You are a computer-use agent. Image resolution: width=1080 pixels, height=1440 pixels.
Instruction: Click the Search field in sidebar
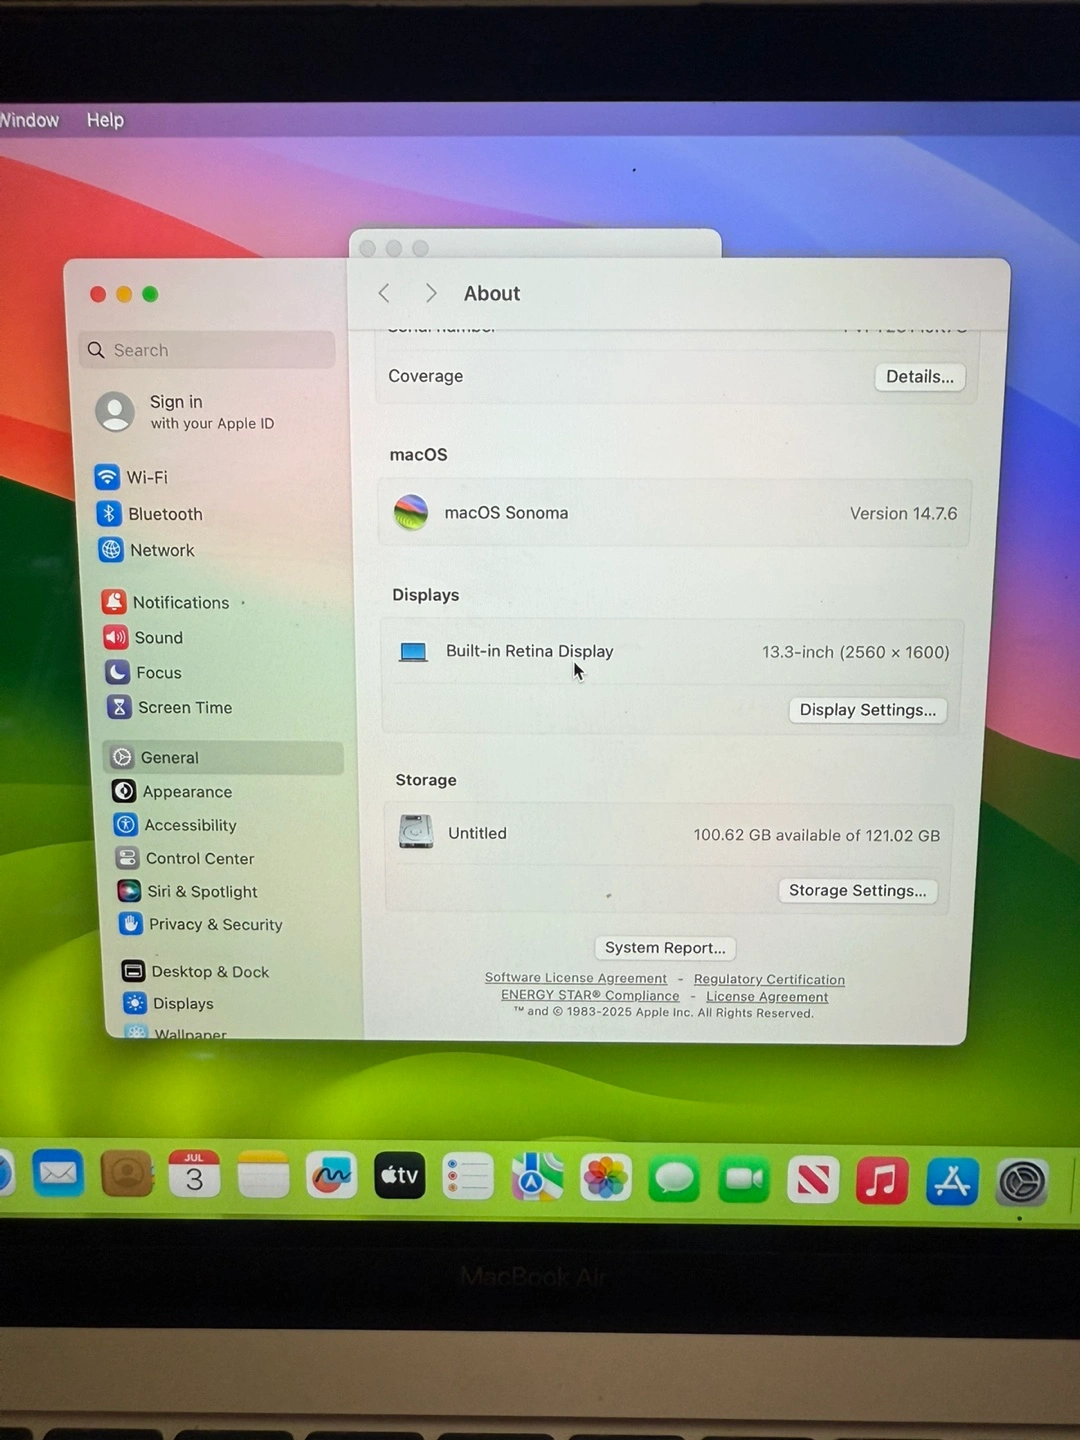(x=207, y=350)
